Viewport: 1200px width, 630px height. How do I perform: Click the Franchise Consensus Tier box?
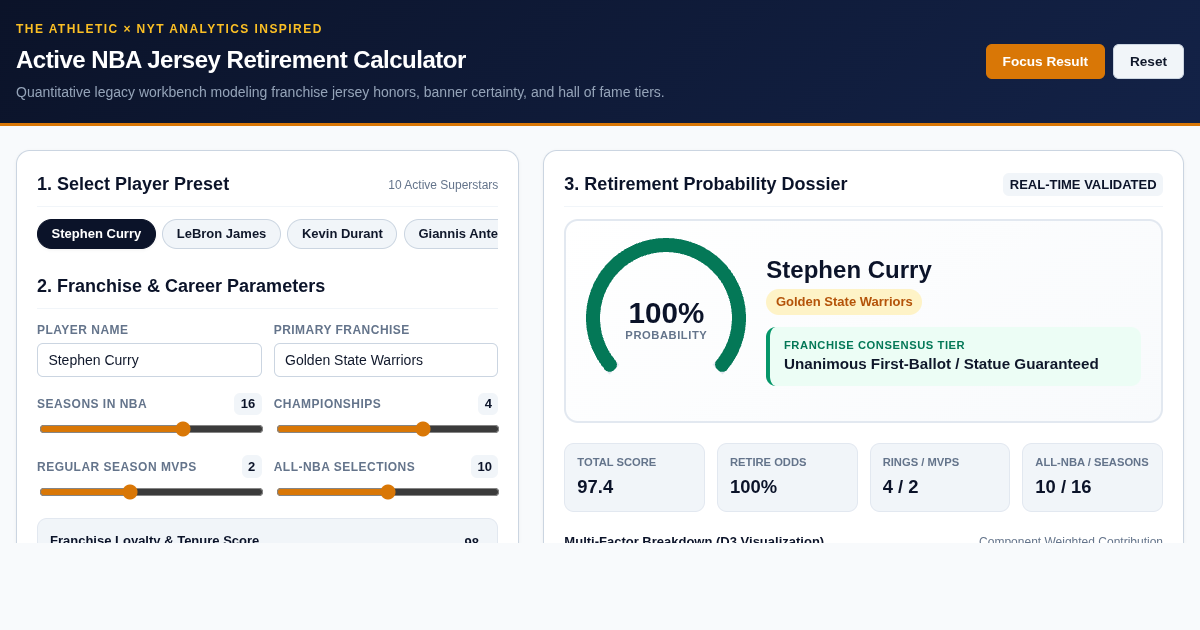point(953,356)
